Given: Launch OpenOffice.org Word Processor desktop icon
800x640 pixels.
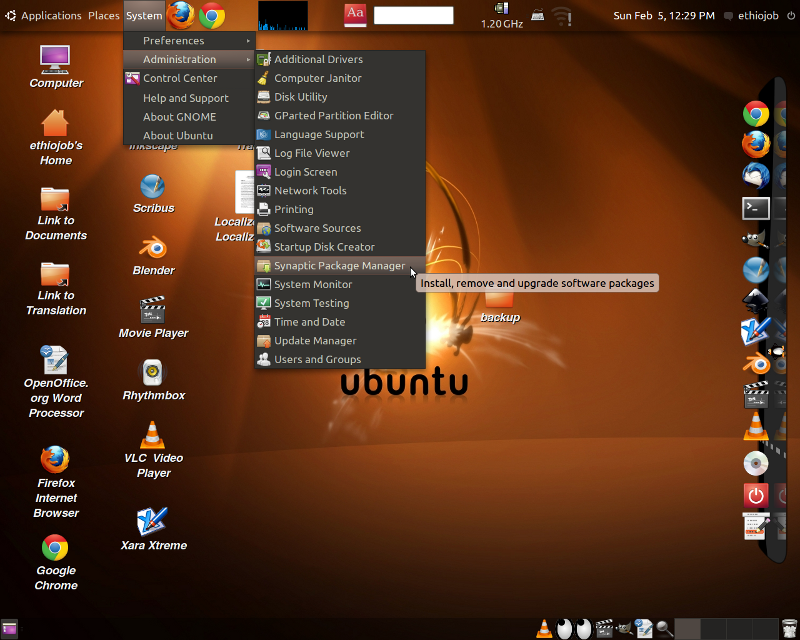Looking at the screenshot, I should click(x=56, y=382).
